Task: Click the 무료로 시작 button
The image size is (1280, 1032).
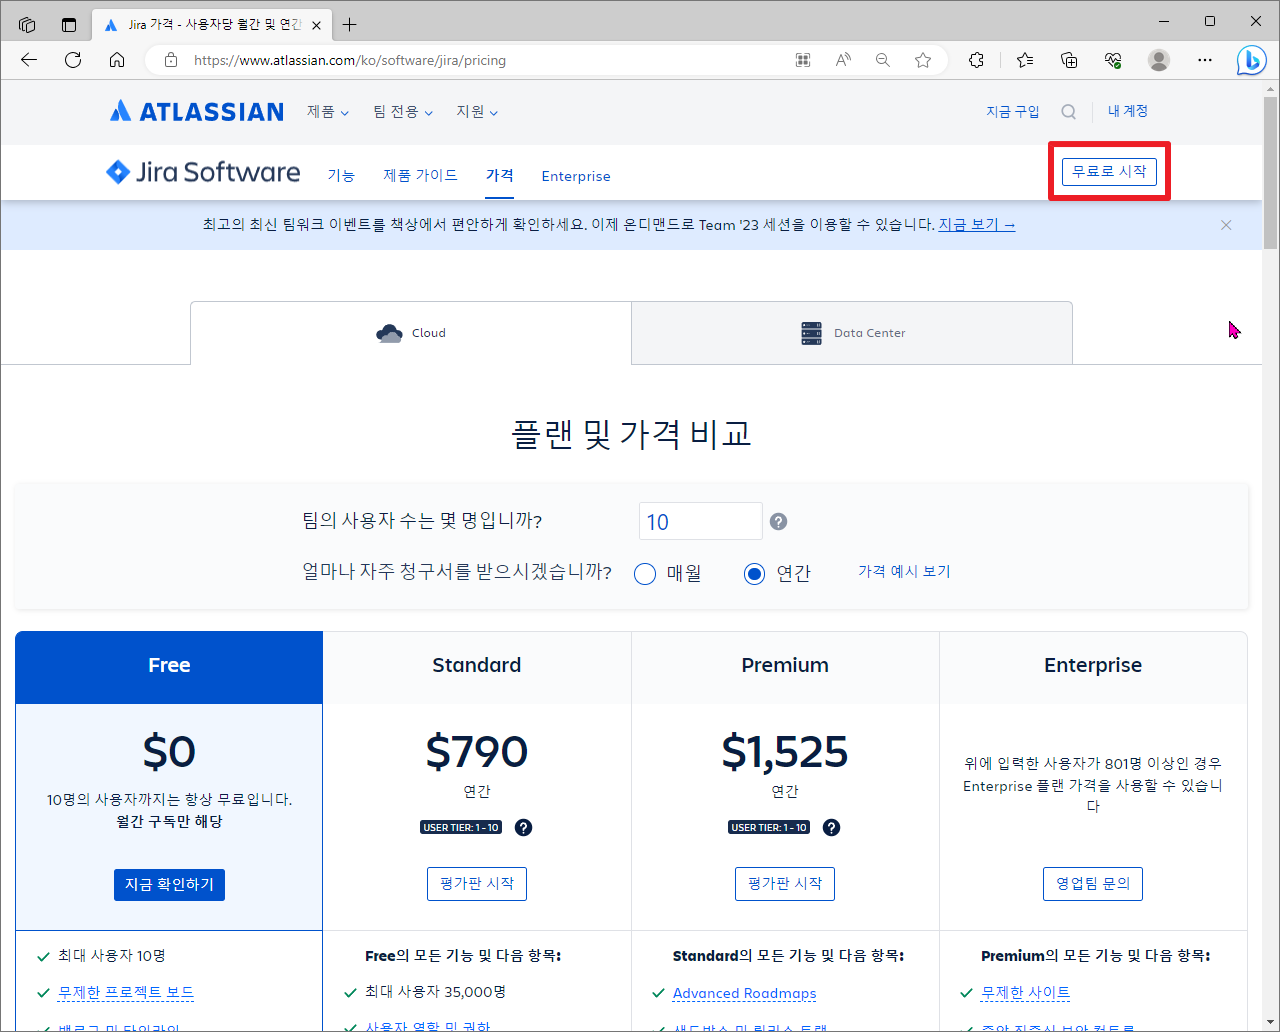Action: 1109,172
